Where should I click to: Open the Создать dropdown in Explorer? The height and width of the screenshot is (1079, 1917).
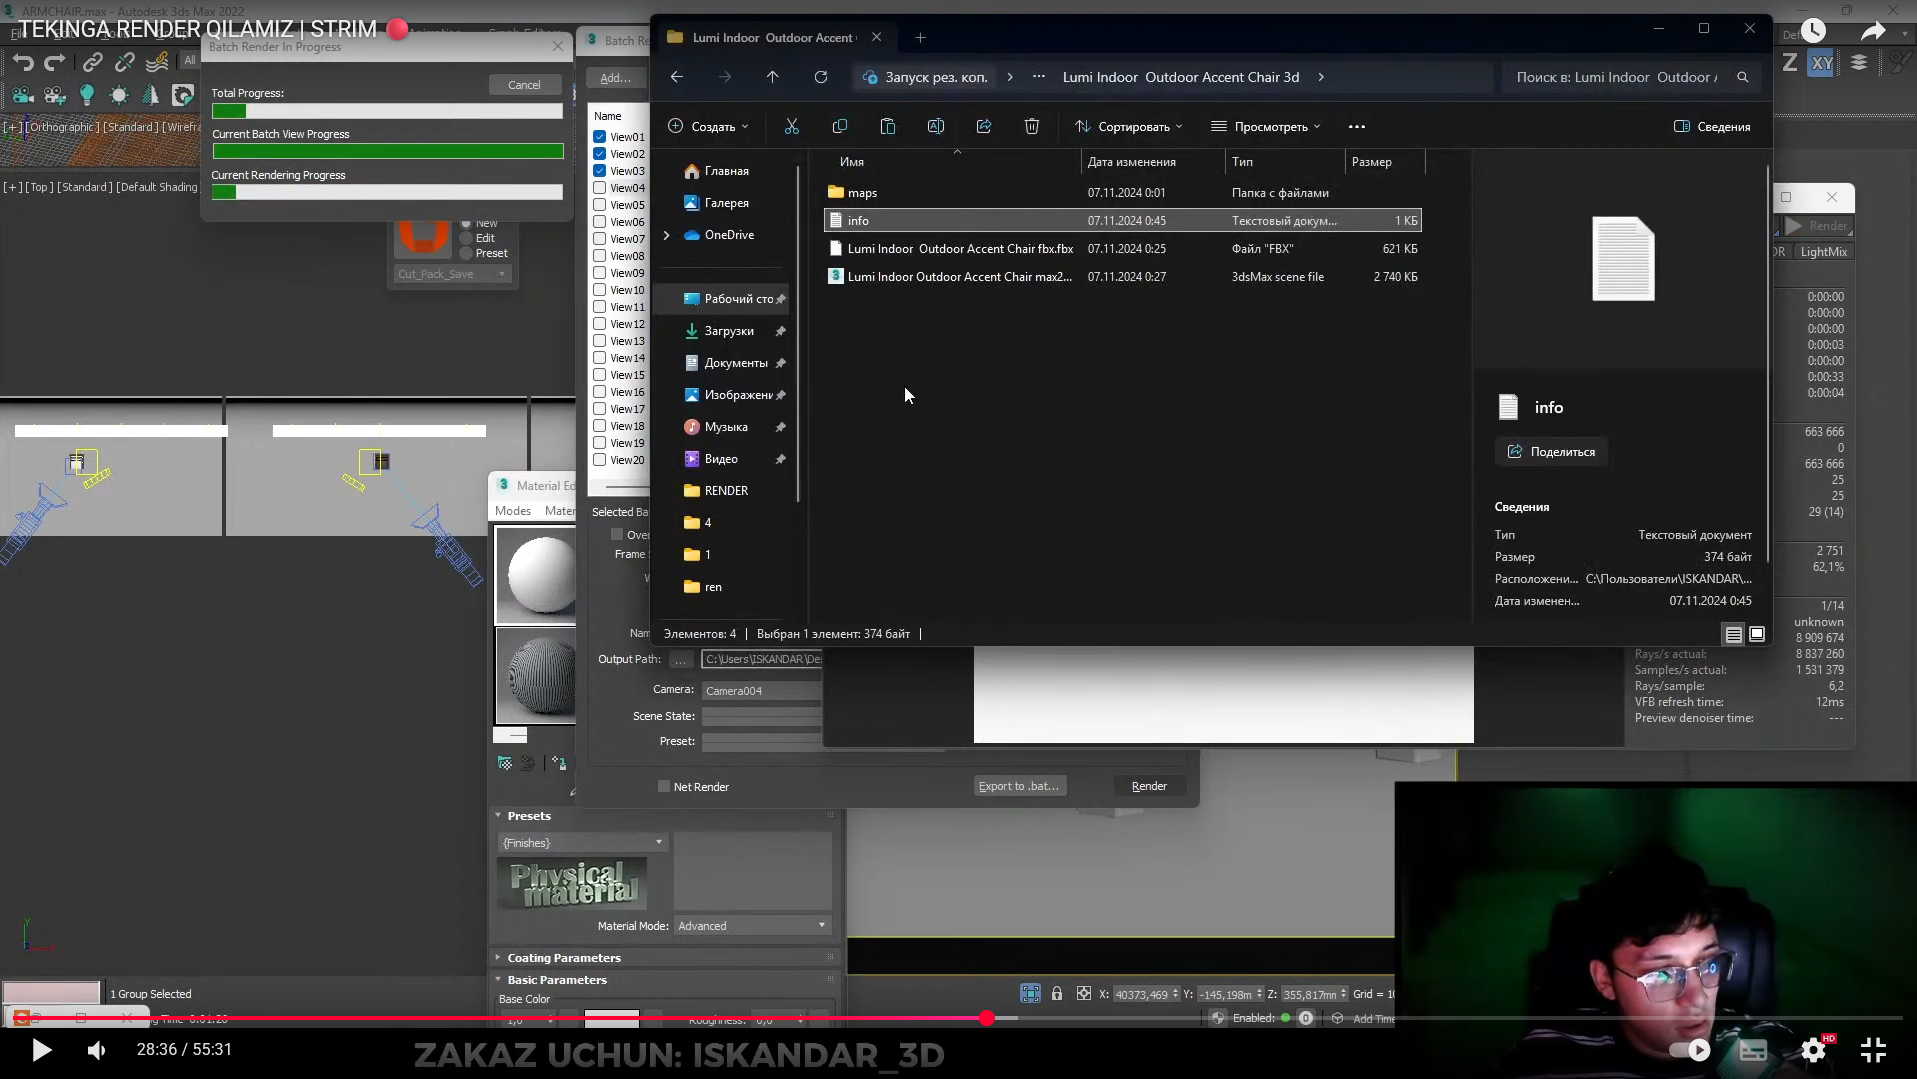[x=708, y=126]
